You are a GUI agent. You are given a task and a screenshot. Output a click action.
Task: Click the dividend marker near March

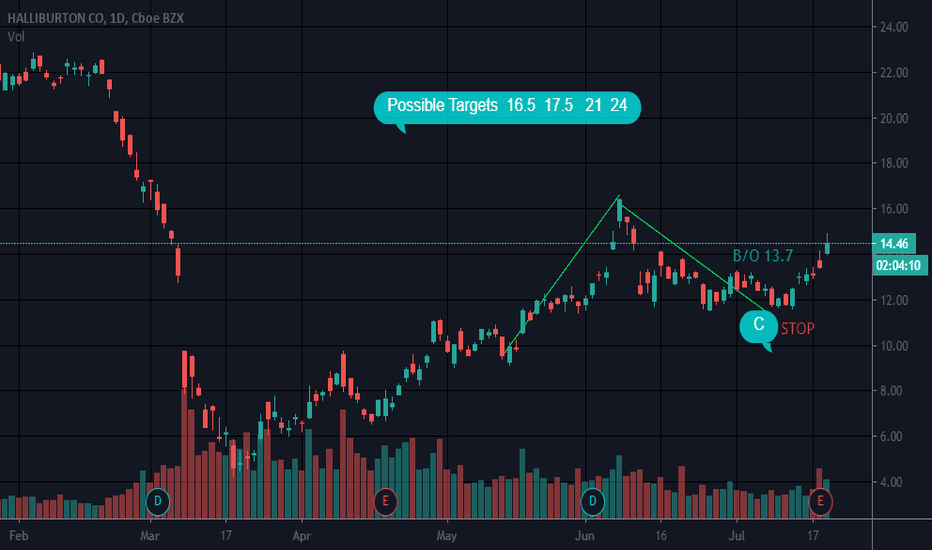(158, 501)
